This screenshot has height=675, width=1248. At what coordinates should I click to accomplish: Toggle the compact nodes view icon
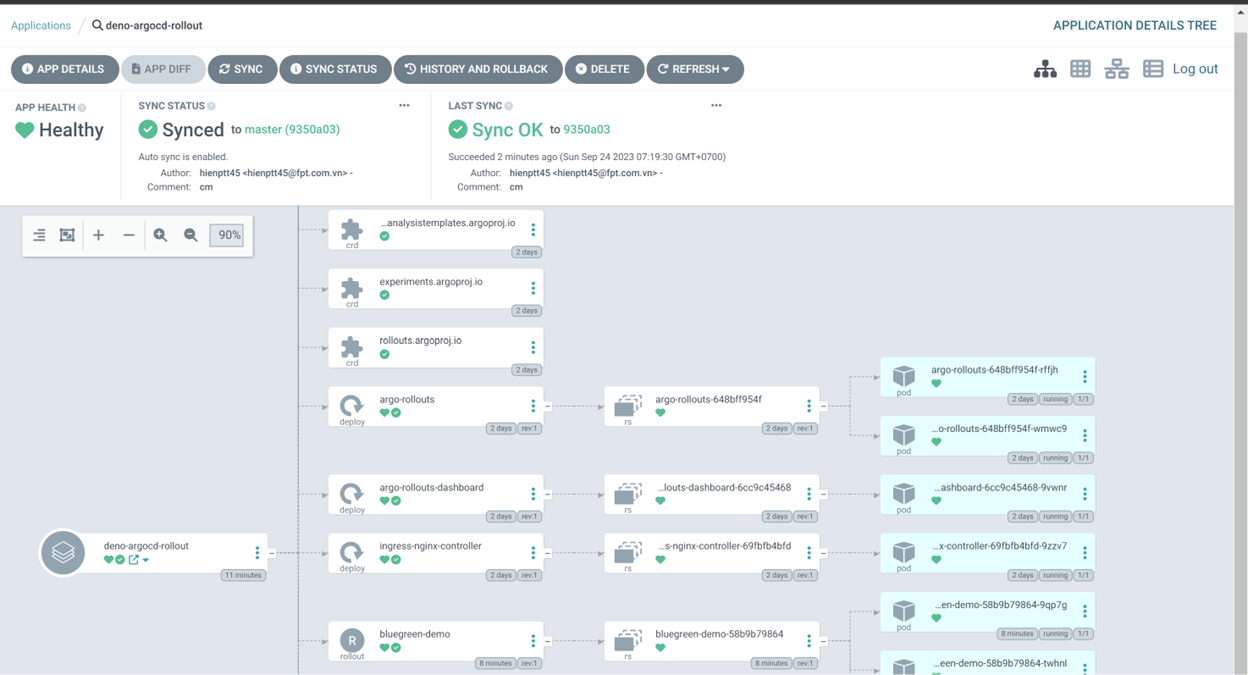(x=39, y=235)
